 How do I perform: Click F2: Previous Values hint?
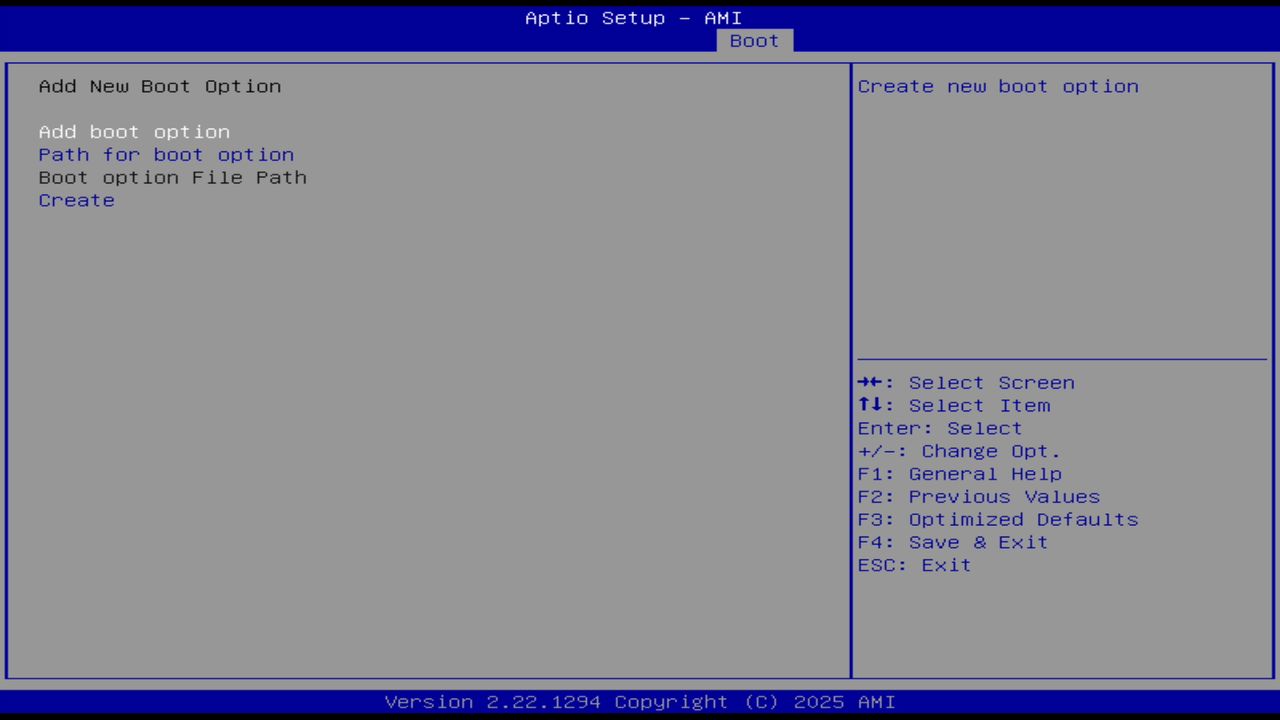point(978,496)
